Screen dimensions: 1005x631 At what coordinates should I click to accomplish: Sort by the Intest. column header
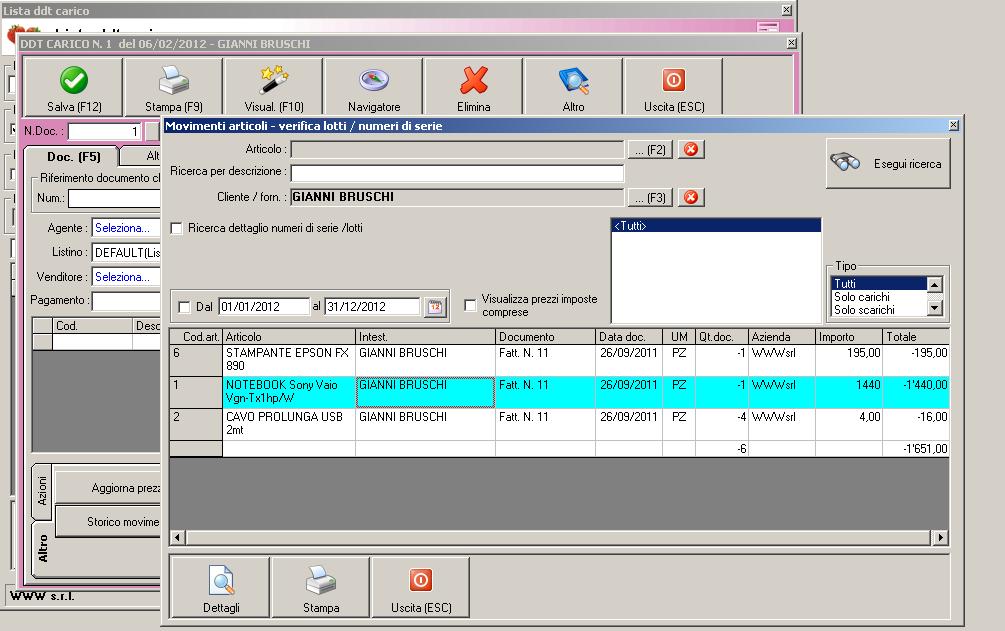click(x=425, y=337)
